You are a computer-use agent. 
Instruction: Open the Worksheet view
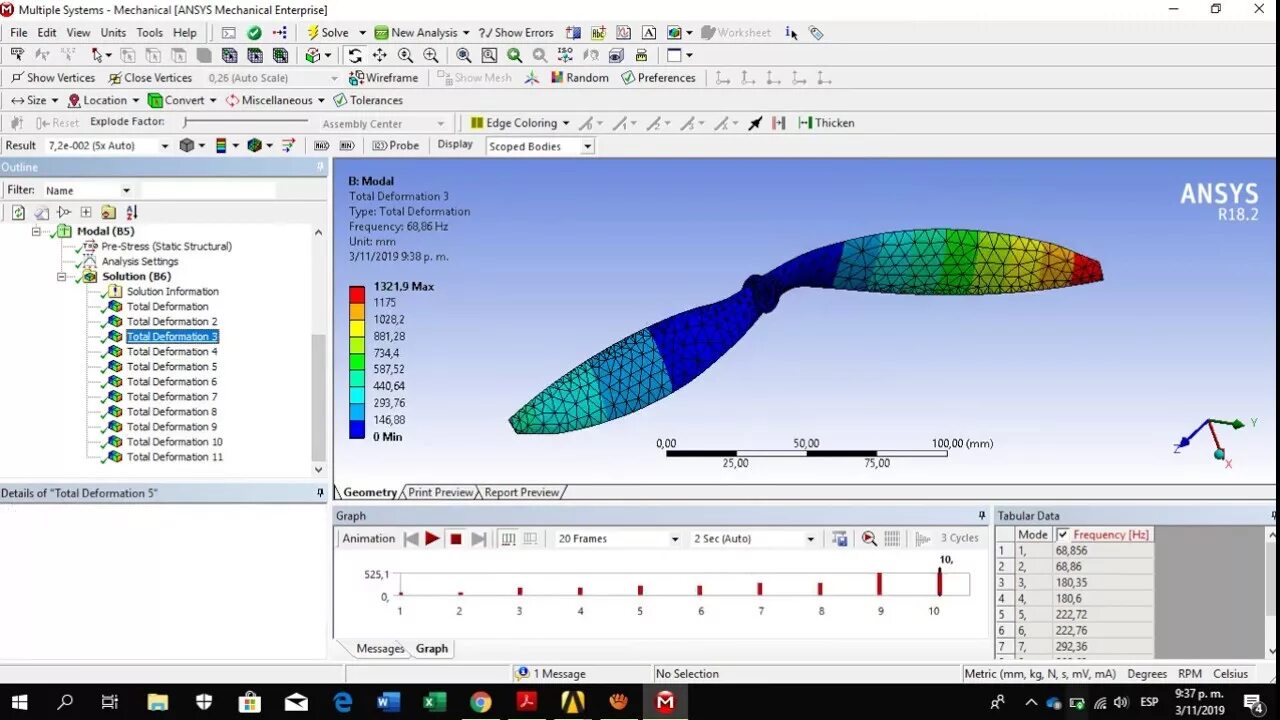(735, 33)
